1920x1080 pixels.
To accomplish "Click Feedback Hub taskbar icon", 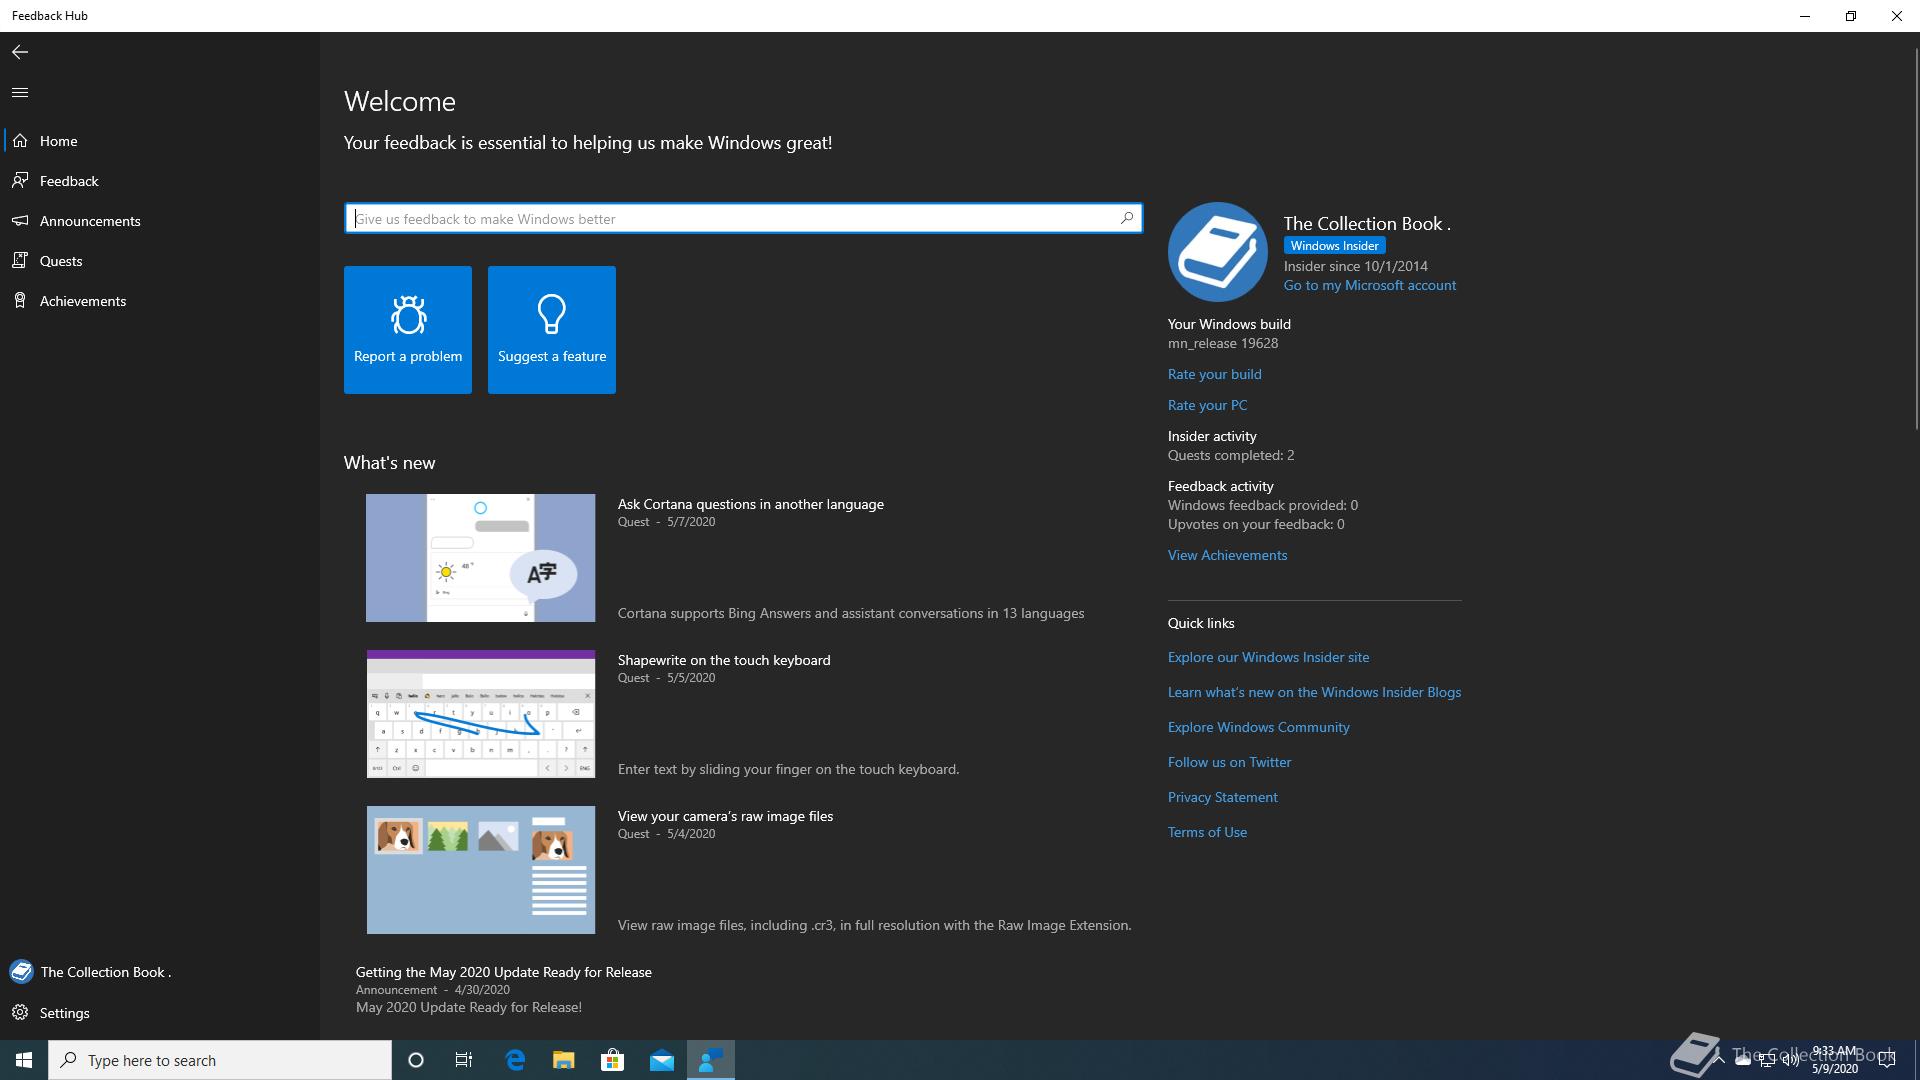I will (711, 1060).
